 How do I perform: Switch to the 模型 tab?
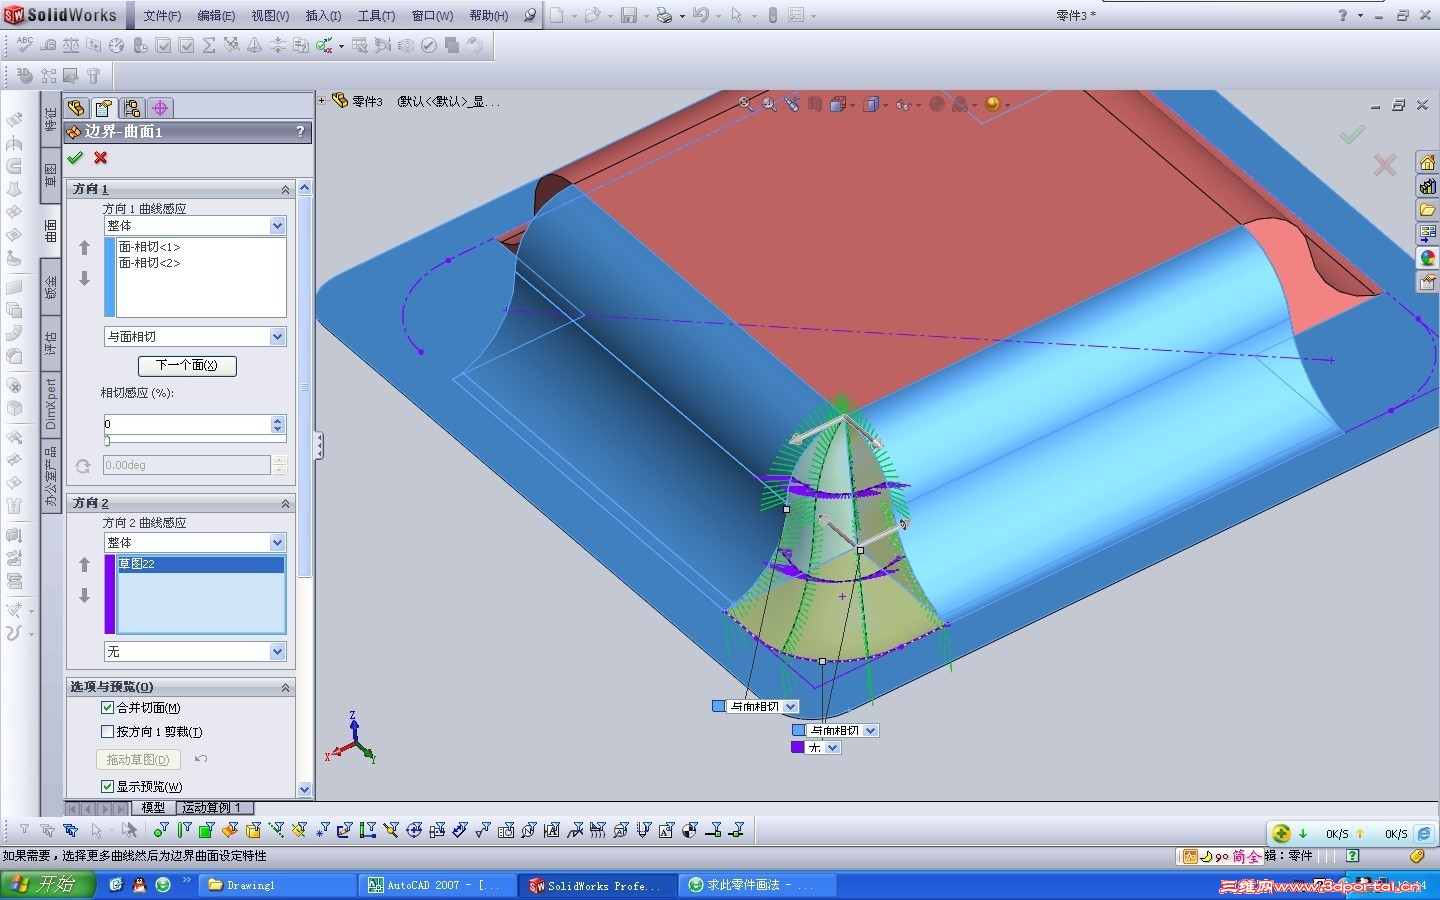[x=153, y=807]
